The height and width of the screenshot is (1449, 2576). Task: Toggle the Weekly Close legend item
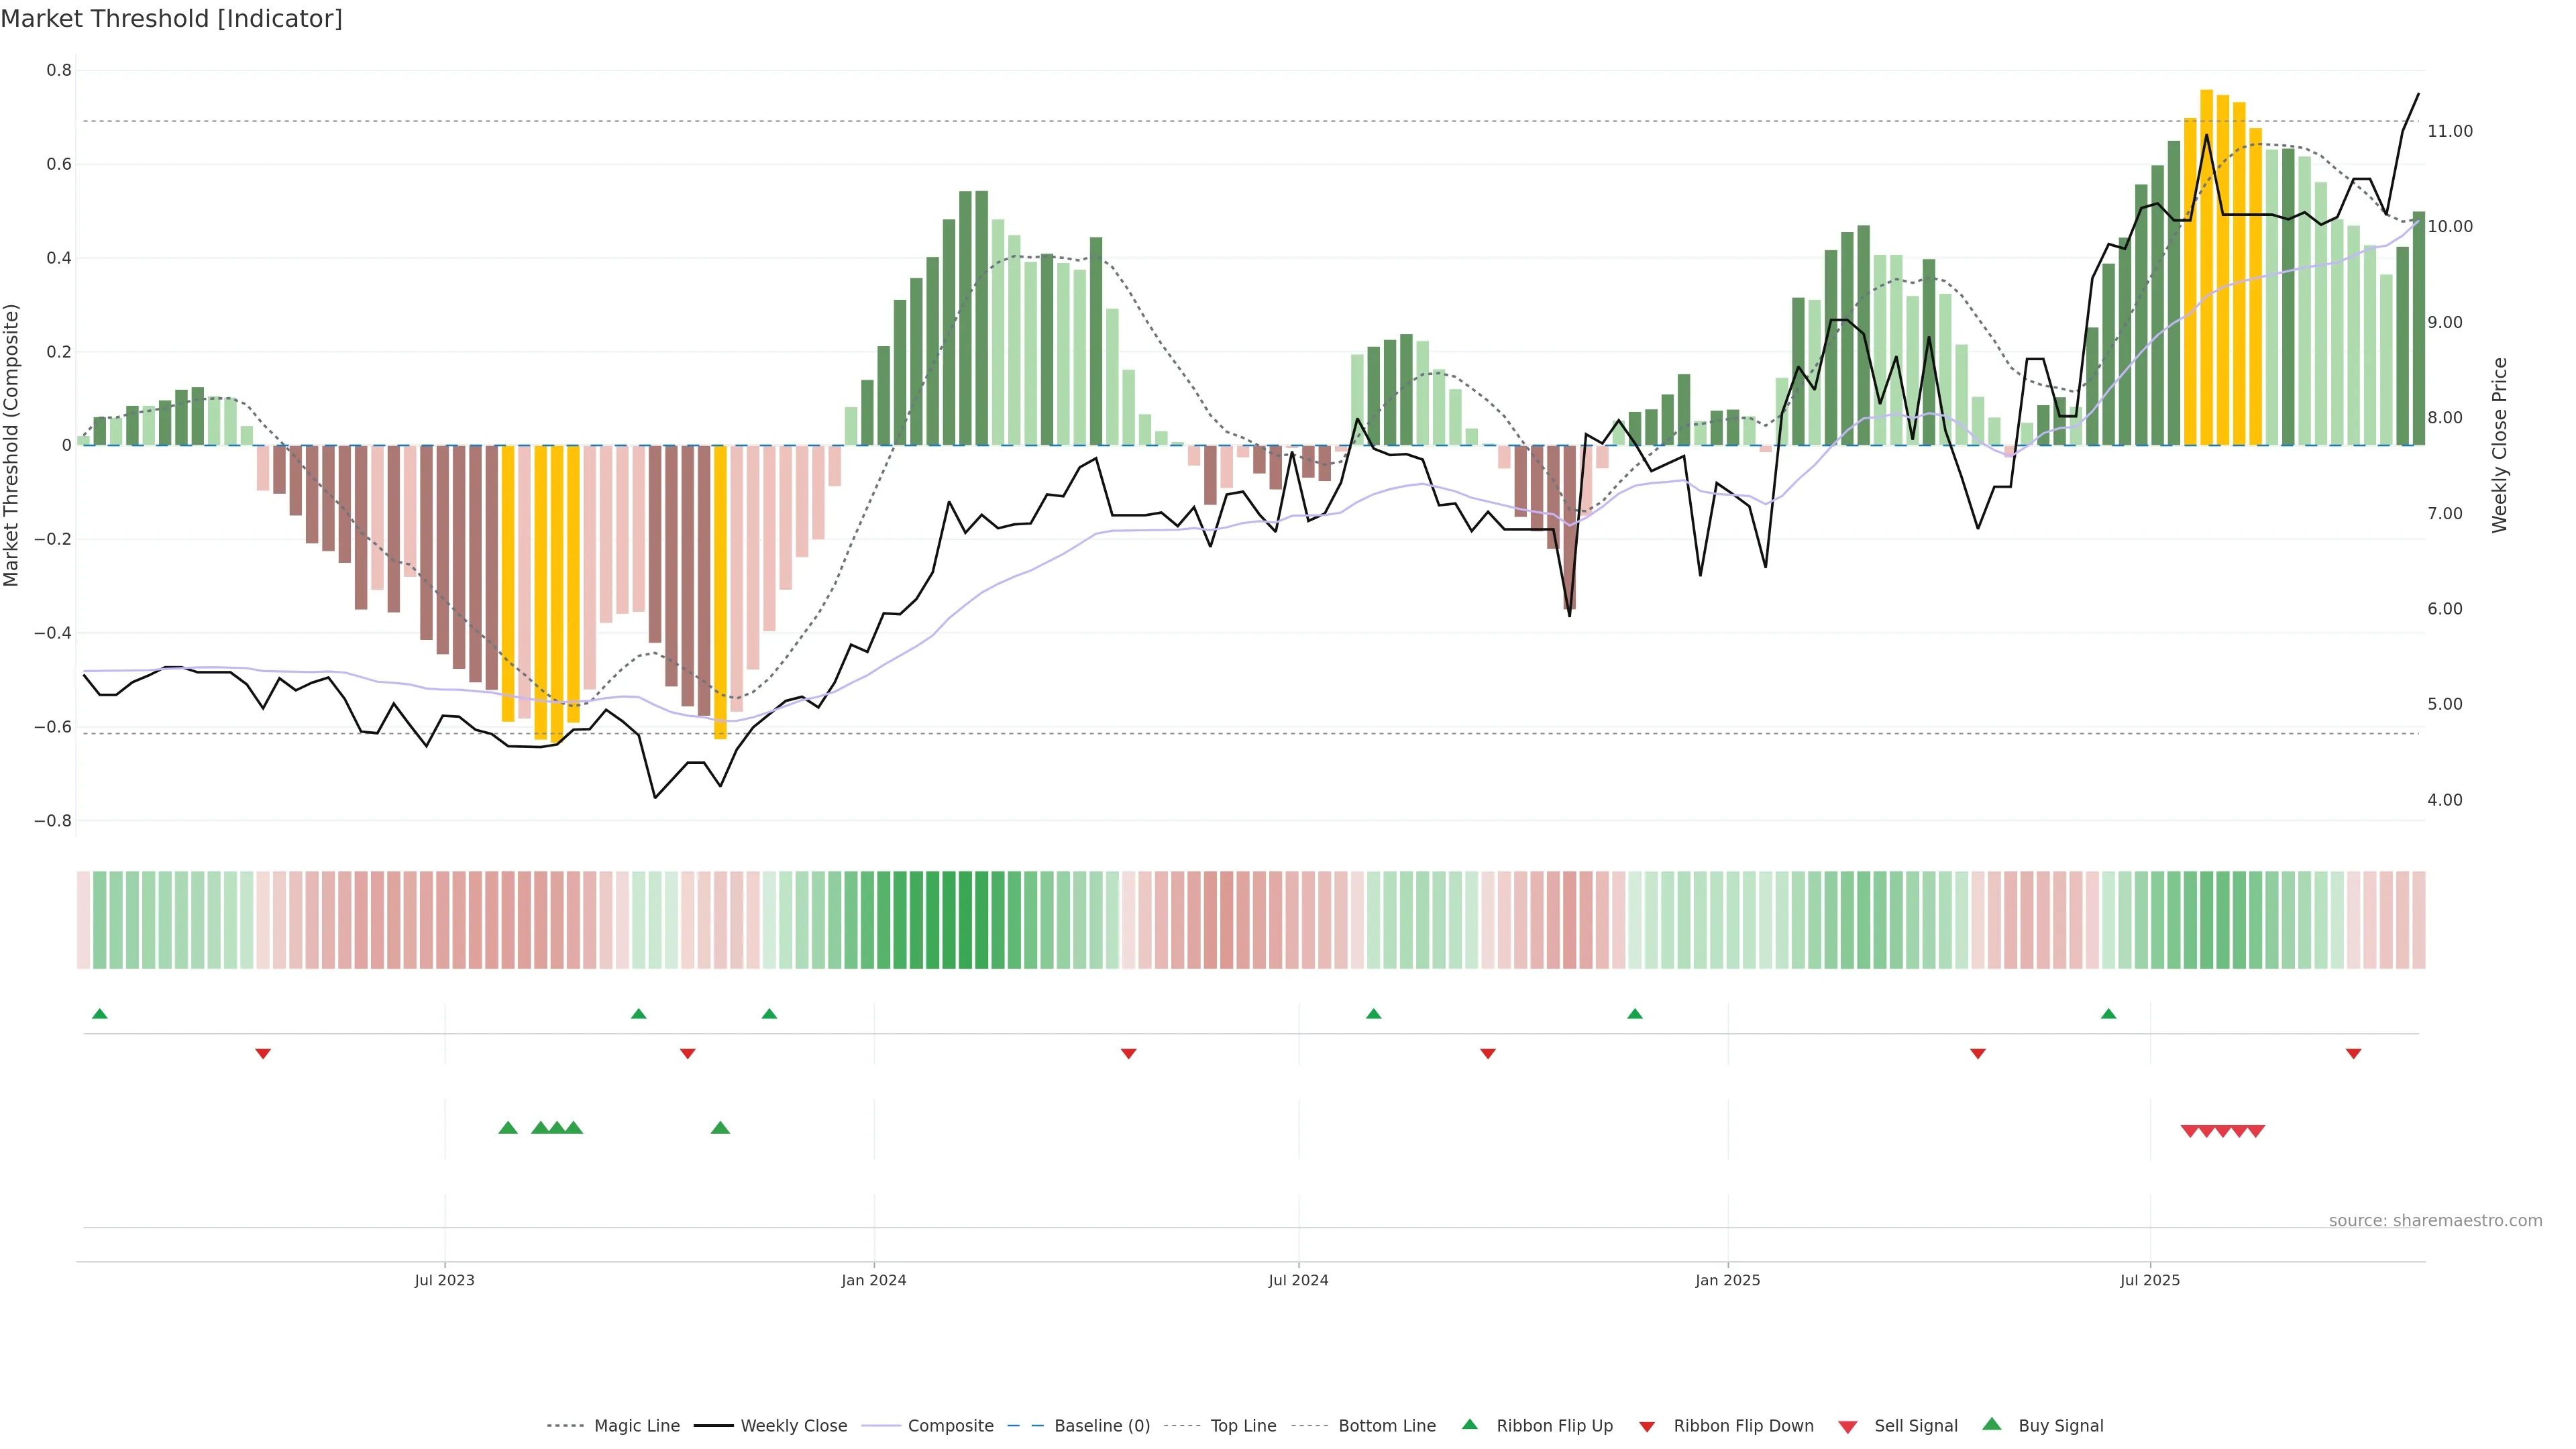tap(793, 1425)
